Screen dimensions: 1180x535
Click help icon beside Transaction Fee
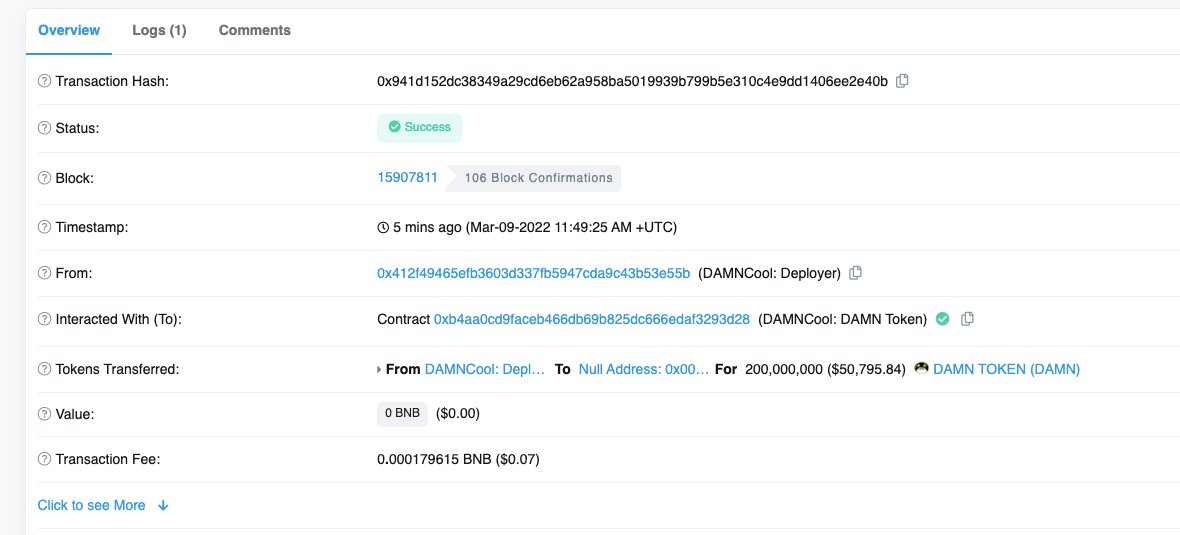tap(44, 459)
